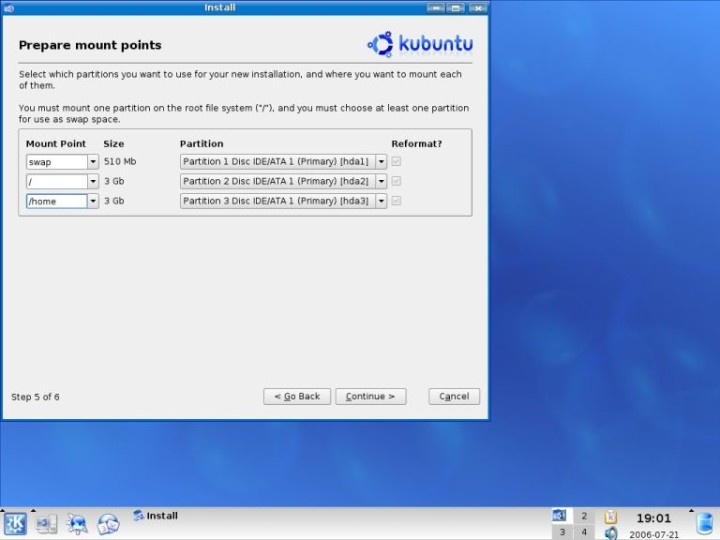The width and height of the screenshot is (720, 540).
Task: Click the Kubuntu logo in installer
Action: [420, 44]
